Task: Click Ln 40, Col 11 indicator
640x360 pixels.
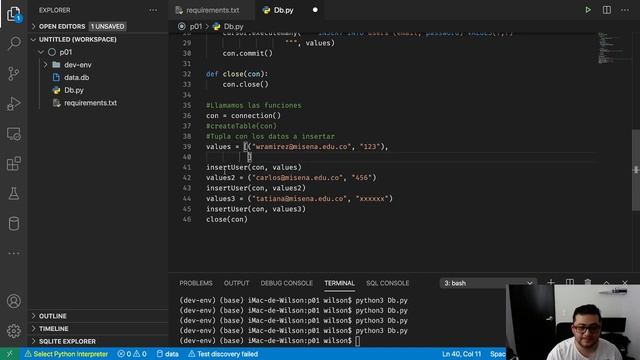Action: pyautogui.click(x=461, y=354)
